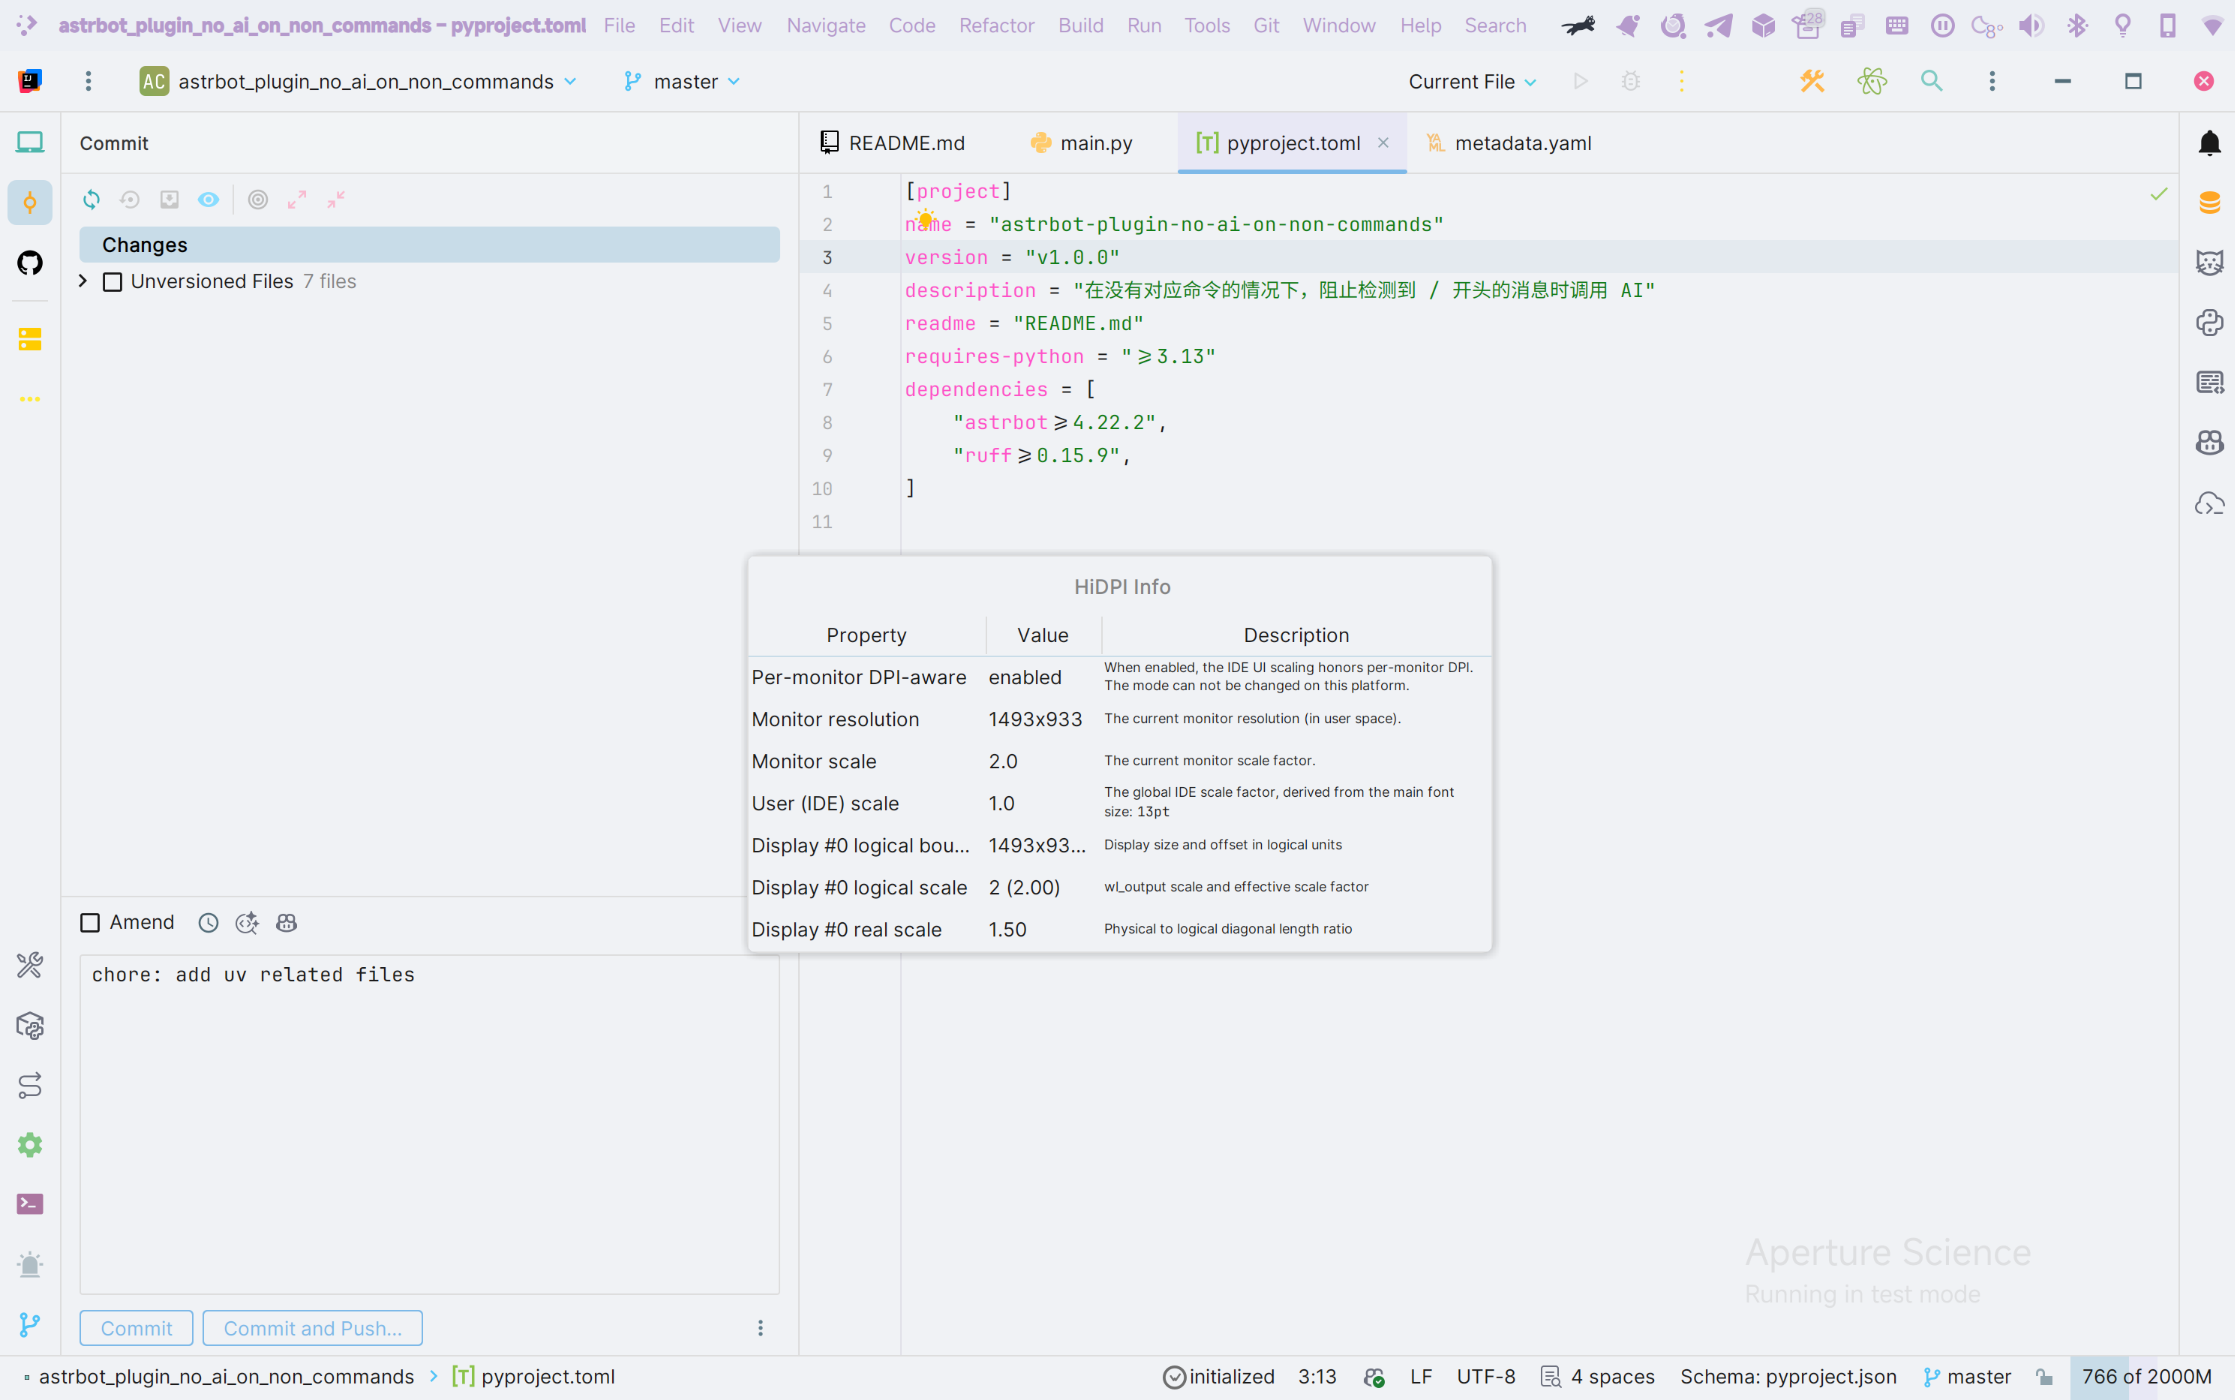Open the Database tool window icon
This screenshot has height=1400, width=2235.
[2209, 203]
